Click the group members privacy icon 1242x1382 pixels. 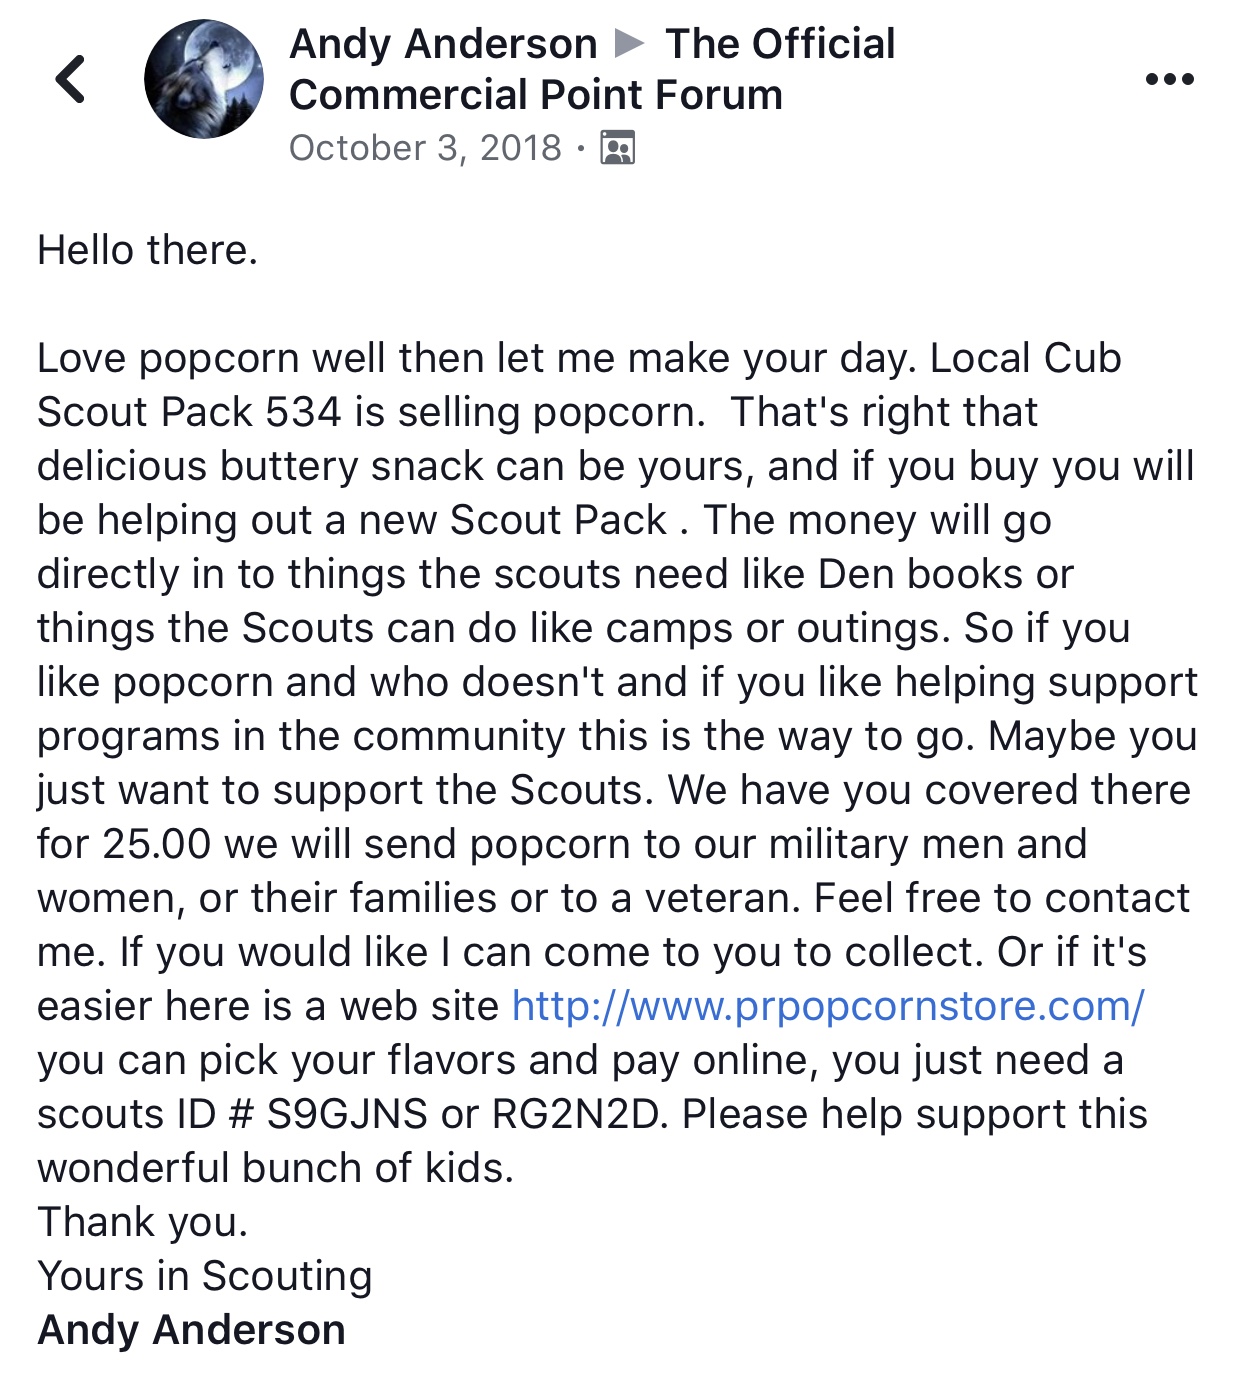tap(617, 148)
